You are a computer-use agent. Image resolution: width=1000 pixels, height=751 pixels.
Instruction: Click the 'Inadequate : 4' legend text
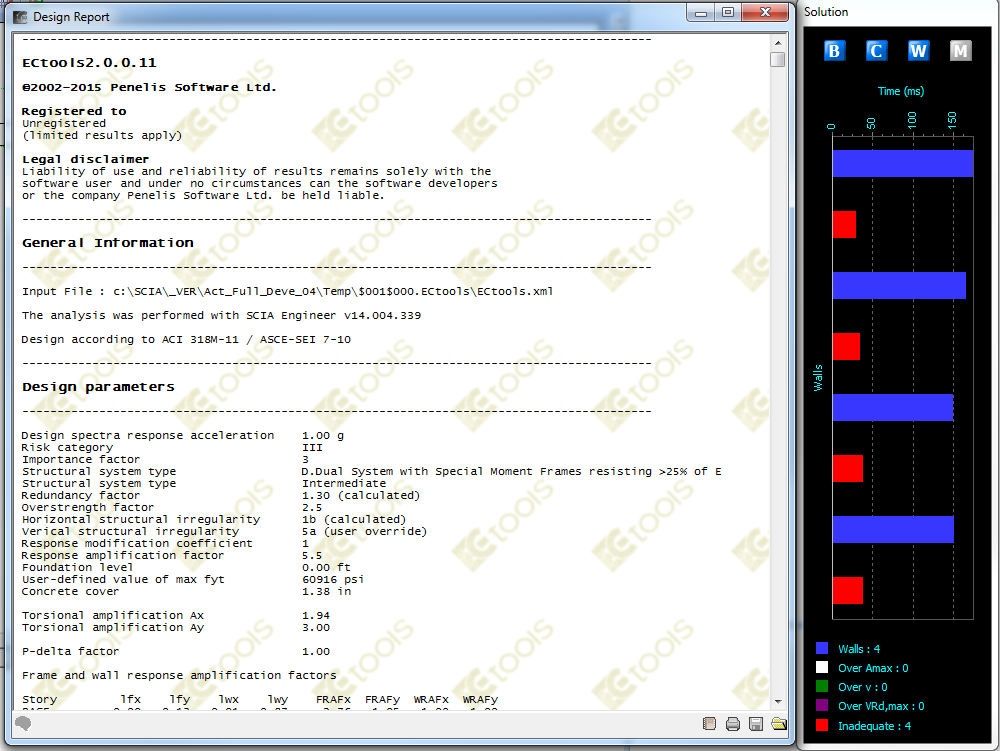click(874, 726)
